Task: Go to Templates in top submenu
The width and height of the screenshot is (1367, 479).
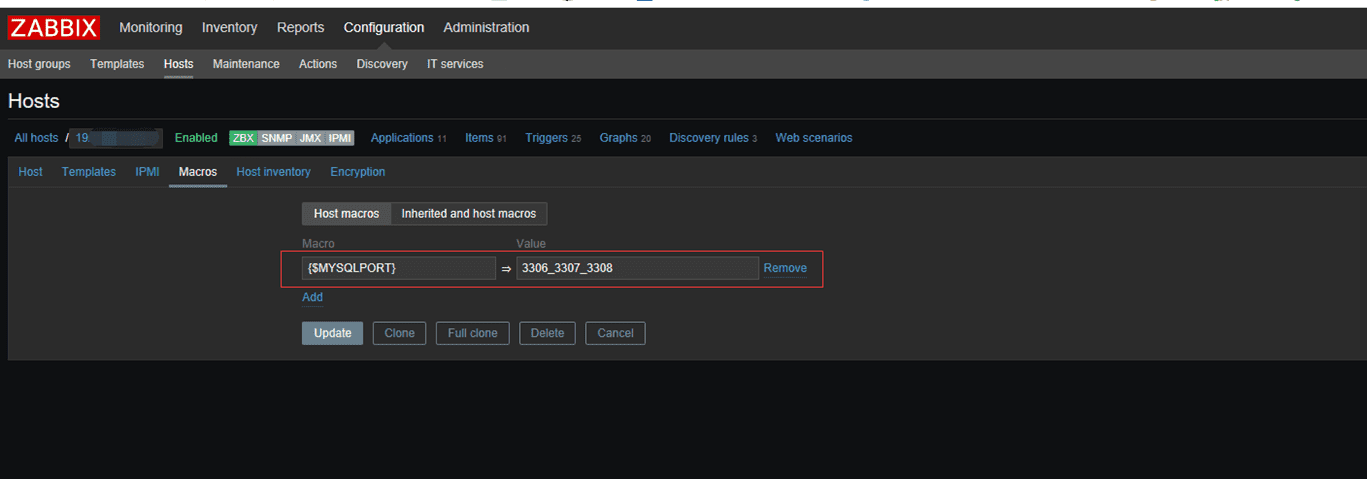Action: (x=117, y=64)
